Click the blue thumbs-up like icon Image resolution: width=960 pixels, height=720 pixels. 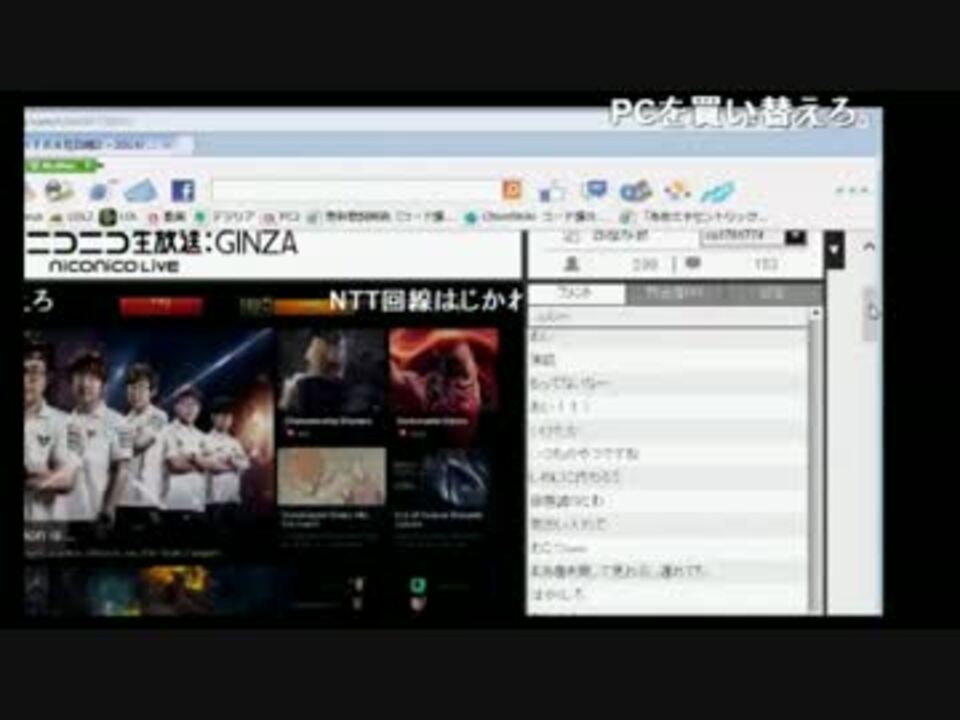(552, 192)
